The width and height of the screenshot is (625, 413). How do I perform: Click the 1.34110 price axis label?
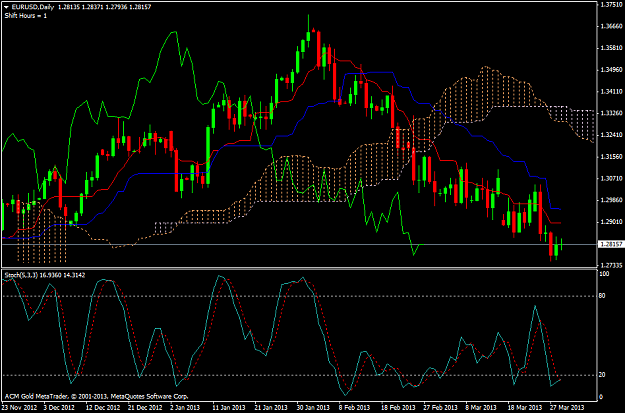611,91
